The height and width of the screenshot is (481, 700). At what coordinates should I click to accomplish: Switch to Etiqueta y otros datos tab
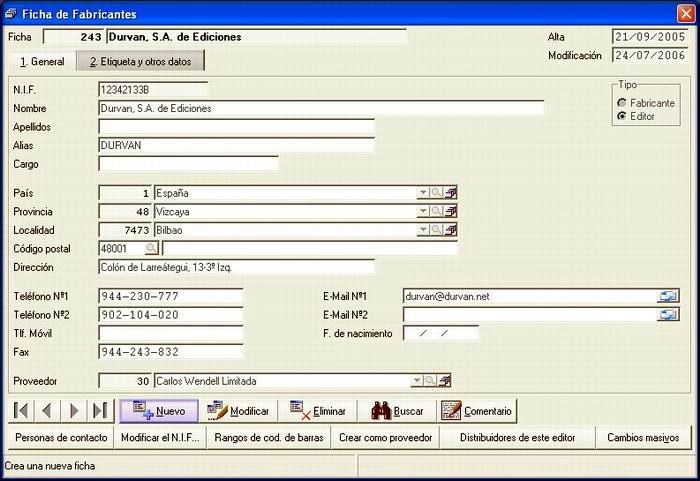click(x=141, y=61)
